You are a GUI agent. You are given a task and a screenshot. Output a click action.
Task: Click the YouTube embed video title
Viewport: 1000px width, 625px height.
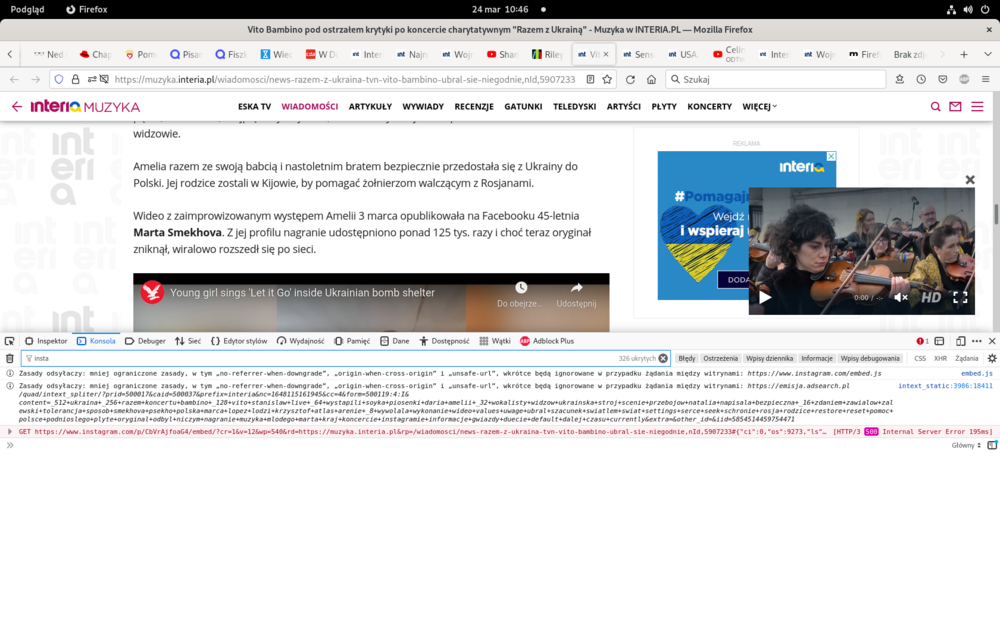[302, 293]
